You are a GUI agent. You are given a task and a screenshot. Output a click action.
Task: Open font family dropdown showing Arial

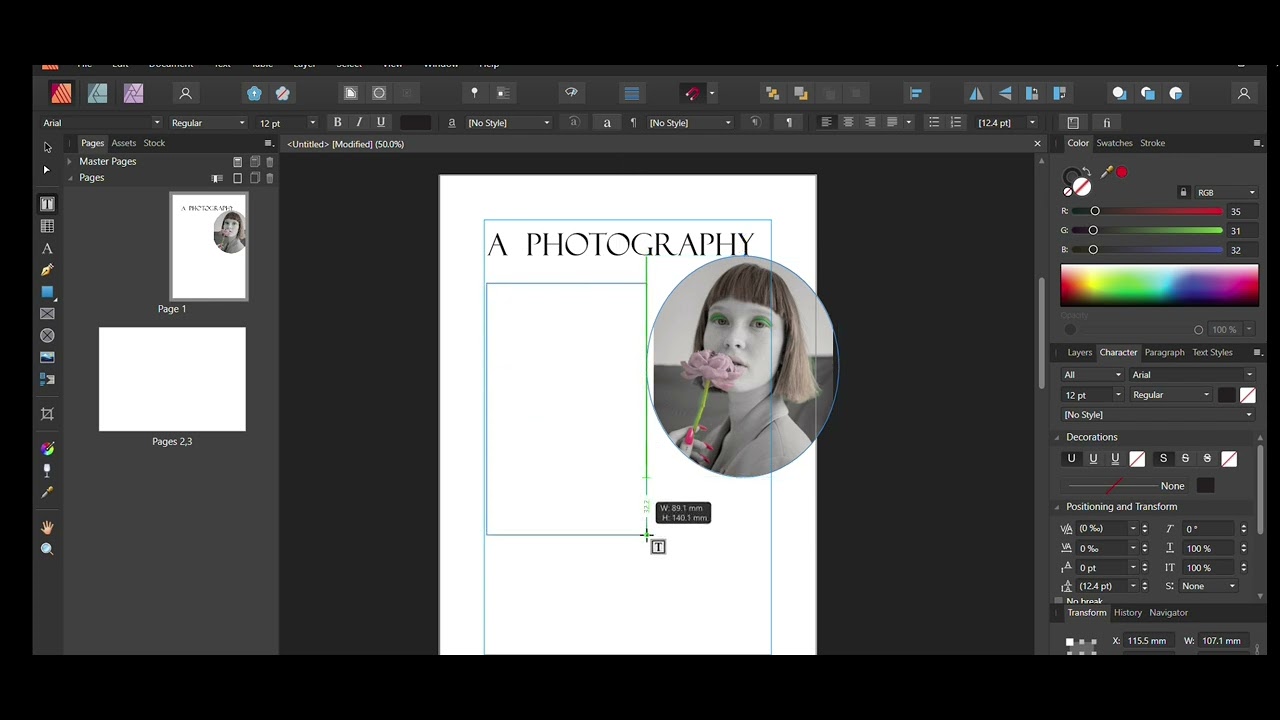[100, 122]
